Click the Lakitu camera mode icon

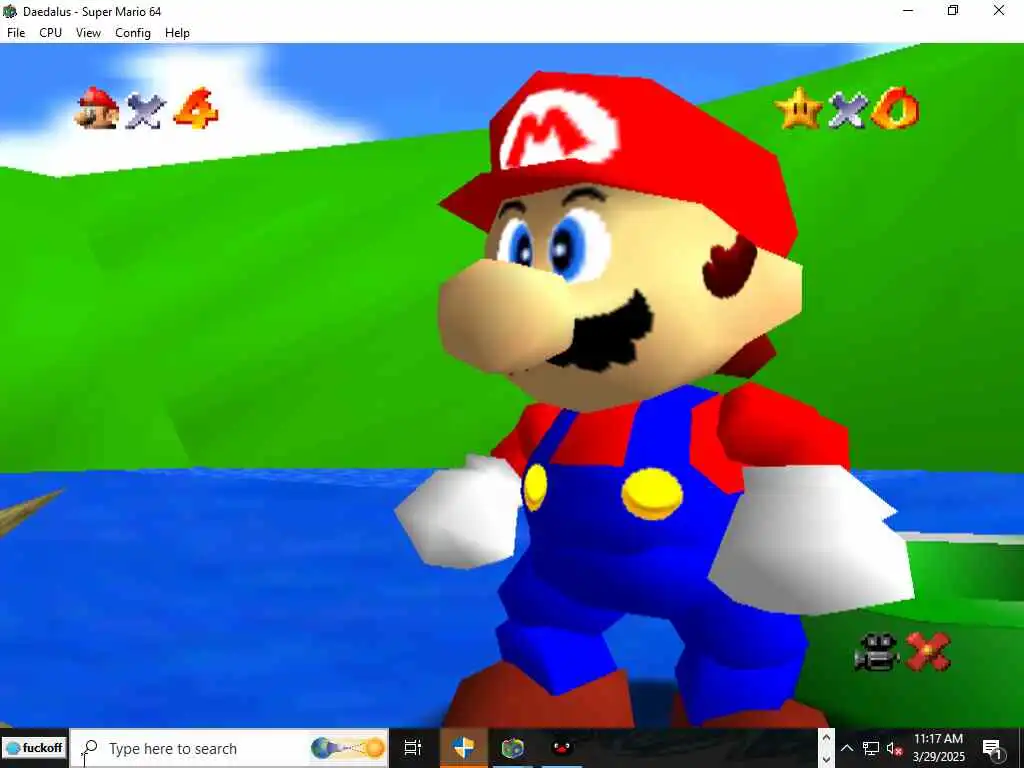[876, 652]
